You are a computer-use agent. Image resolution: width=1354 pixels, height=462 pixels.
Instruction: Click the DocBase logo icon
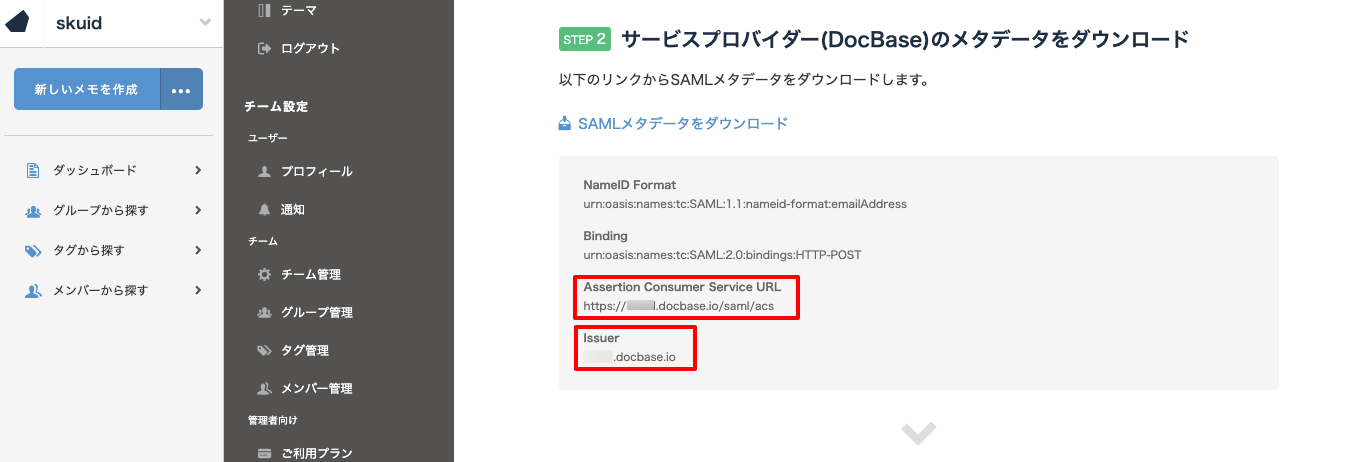[17, 22]
